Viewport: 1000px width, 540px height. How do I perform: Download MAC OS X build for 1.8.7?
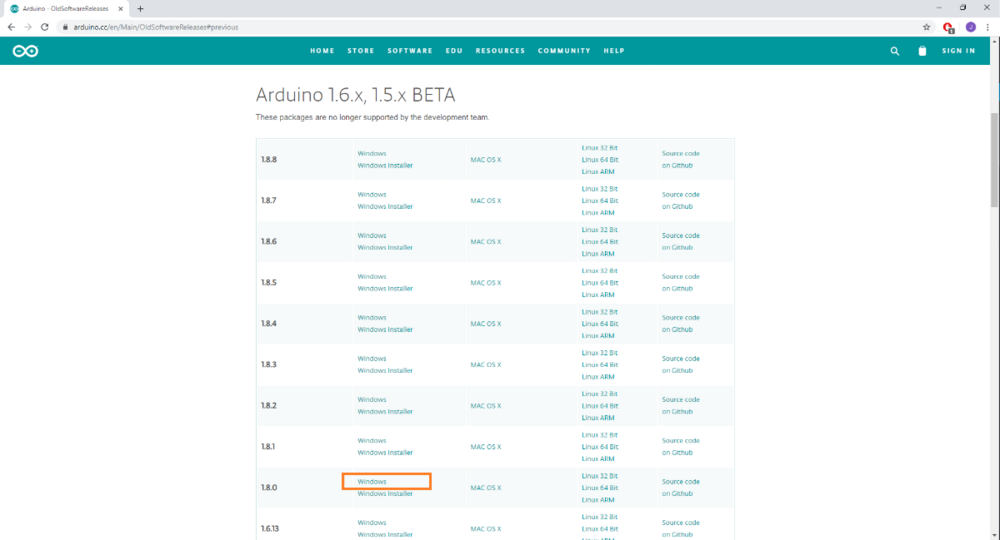point(486,201)
